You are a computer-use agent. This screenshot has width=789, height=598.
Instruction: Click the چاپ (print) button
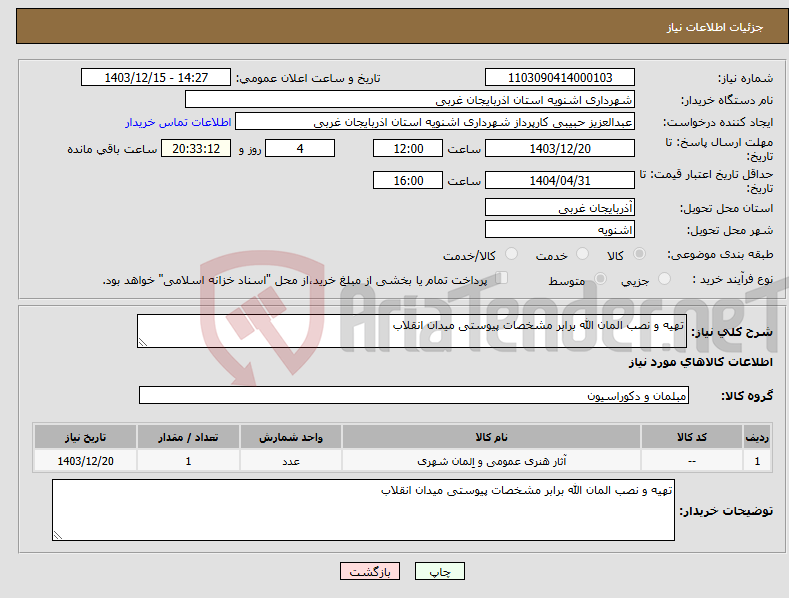click(439, 571)
